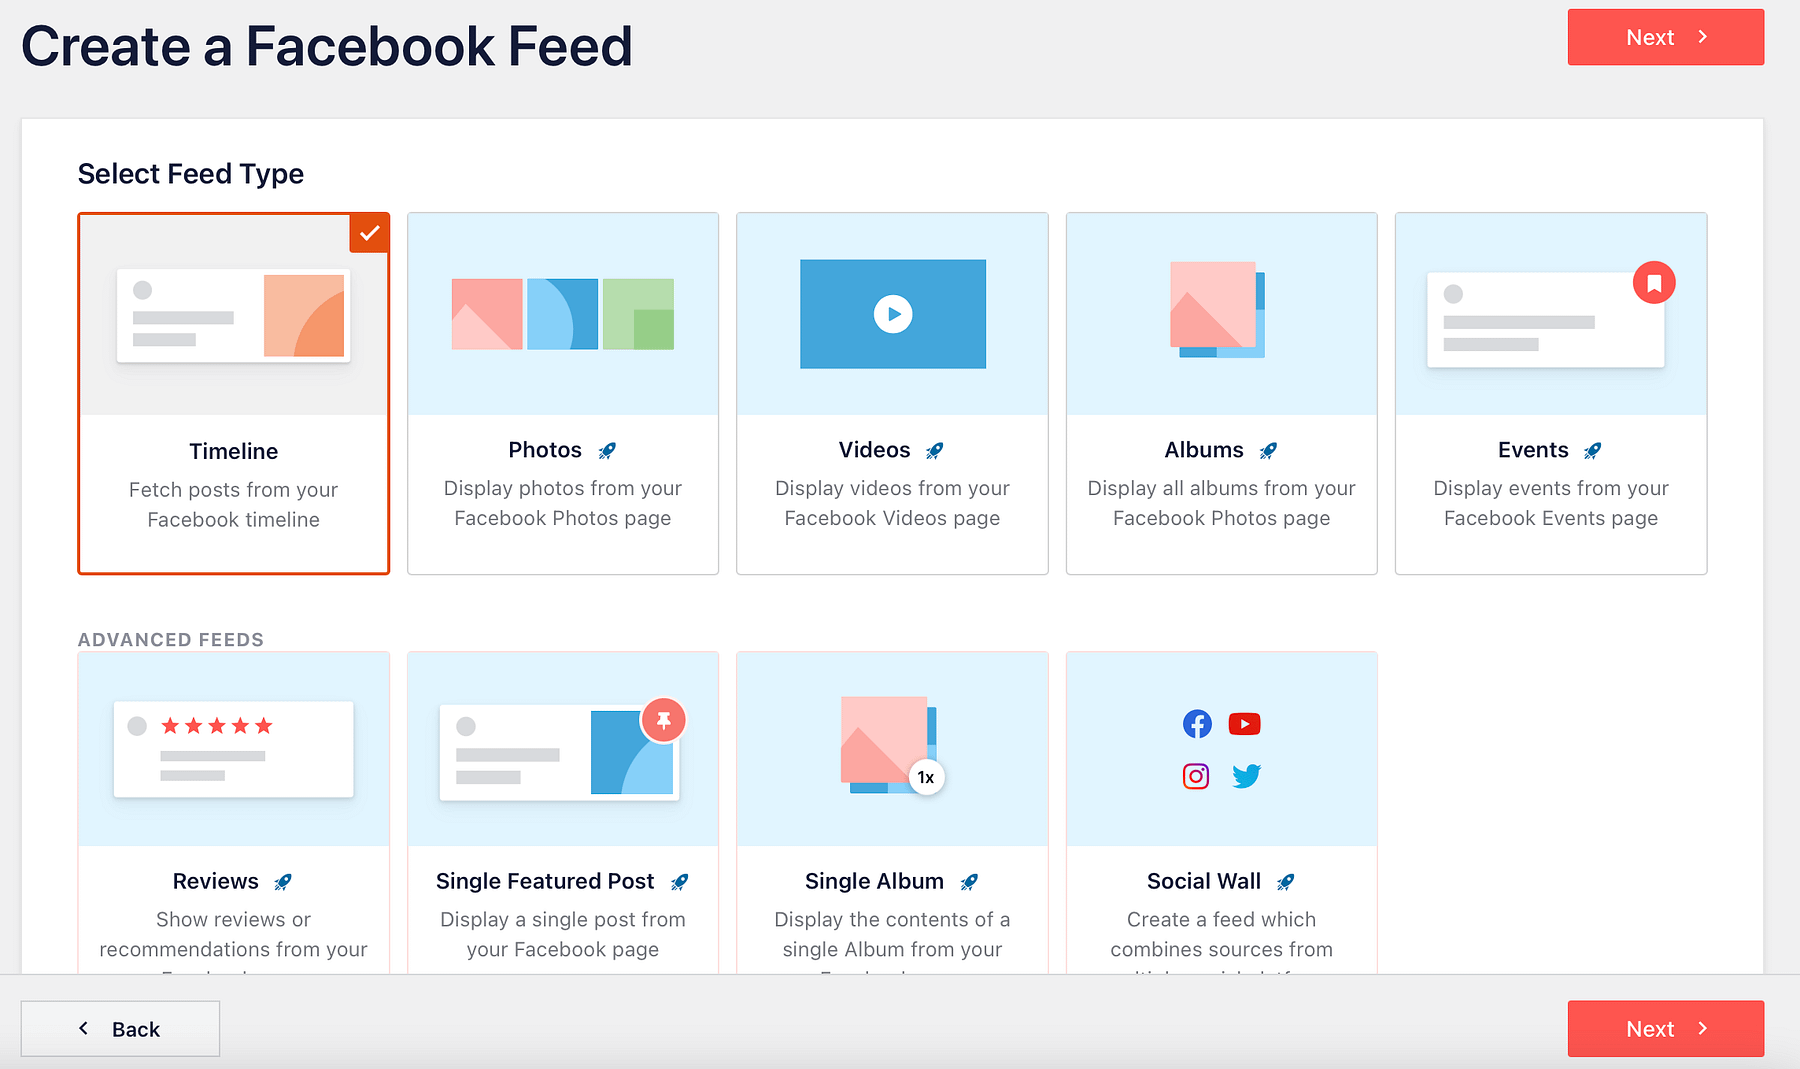
Task: Click the Twitter icon on Social Wall card
Action: (x=1247, y=776)
